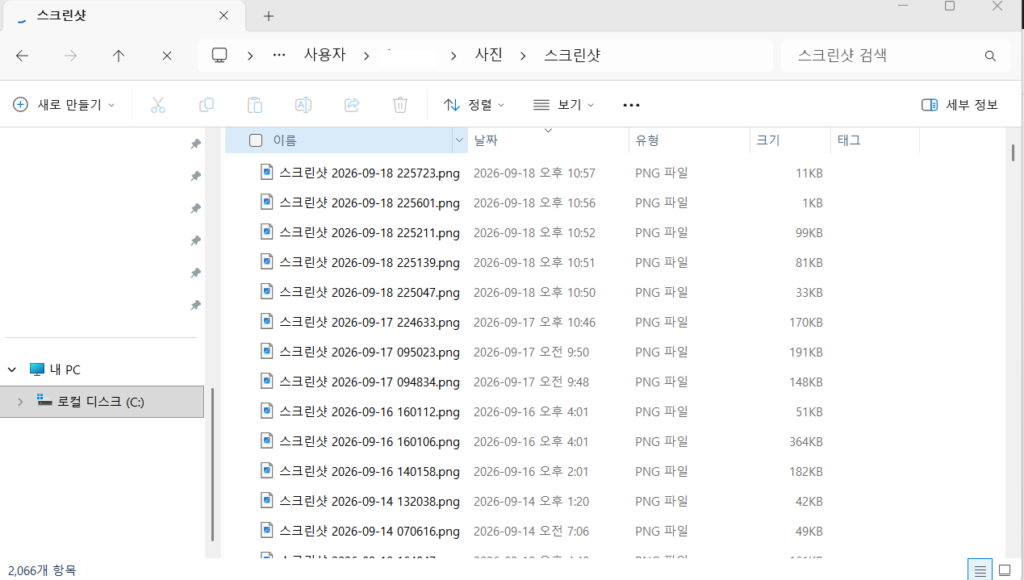Click the search magnifier icon
Image resolution: width=1024 pixels, height=580 pixels.
(x=990, y=56)
